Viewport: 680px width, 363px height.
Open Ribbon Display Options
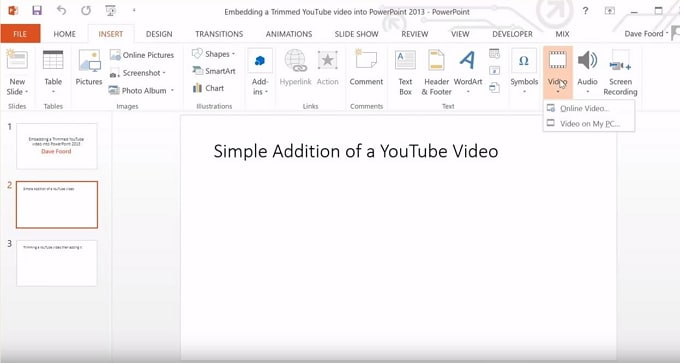pos(610,11)
